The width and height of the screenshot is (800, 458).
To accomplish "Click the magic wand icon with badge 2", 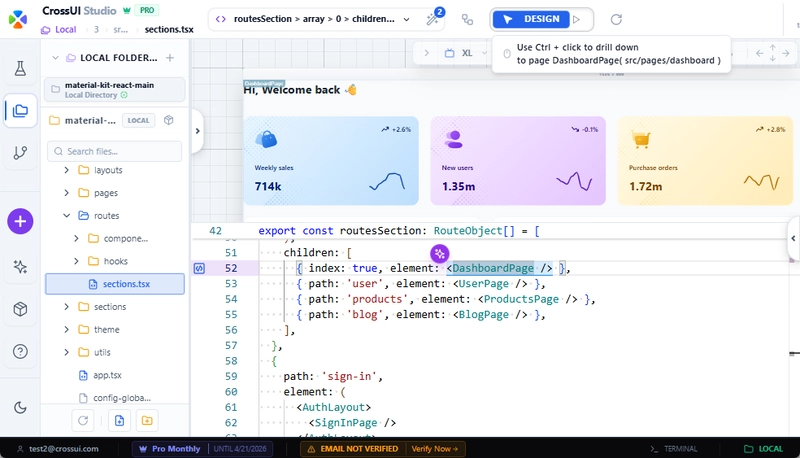I will click(x=434, y=18).
